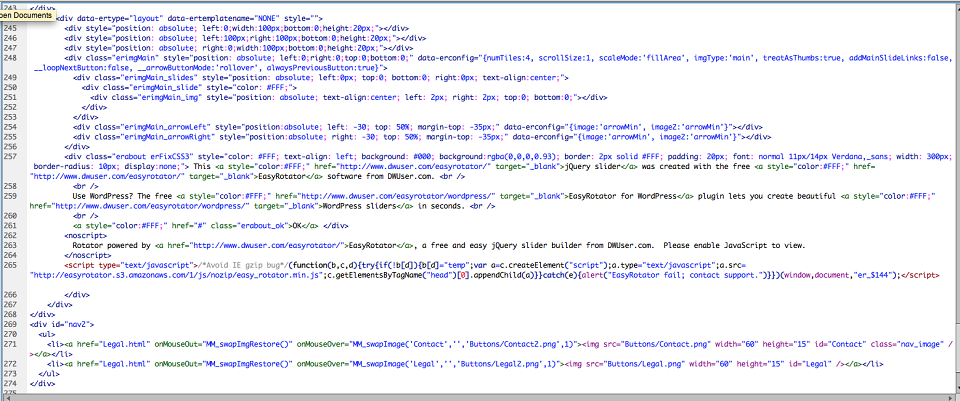Click line number 248 in the gutter
Viewport: 960px width, 401px height.
pos(10,58)
